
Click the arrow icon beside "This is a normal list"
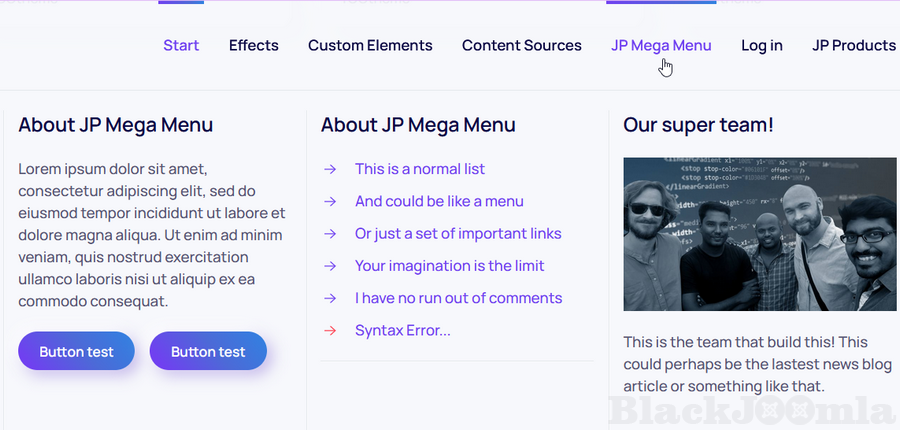pos(329,169)
